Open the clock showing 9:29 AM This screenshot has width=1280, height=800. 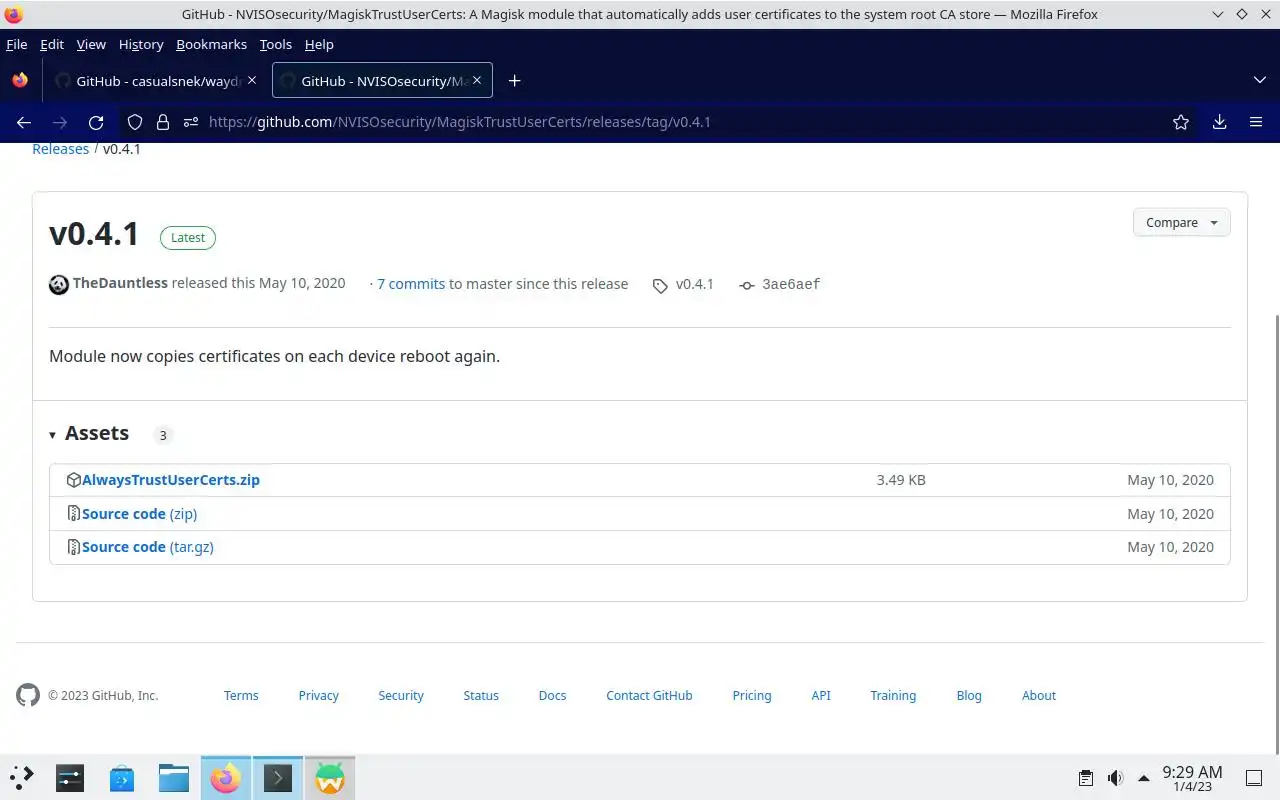click(1192, 778)
